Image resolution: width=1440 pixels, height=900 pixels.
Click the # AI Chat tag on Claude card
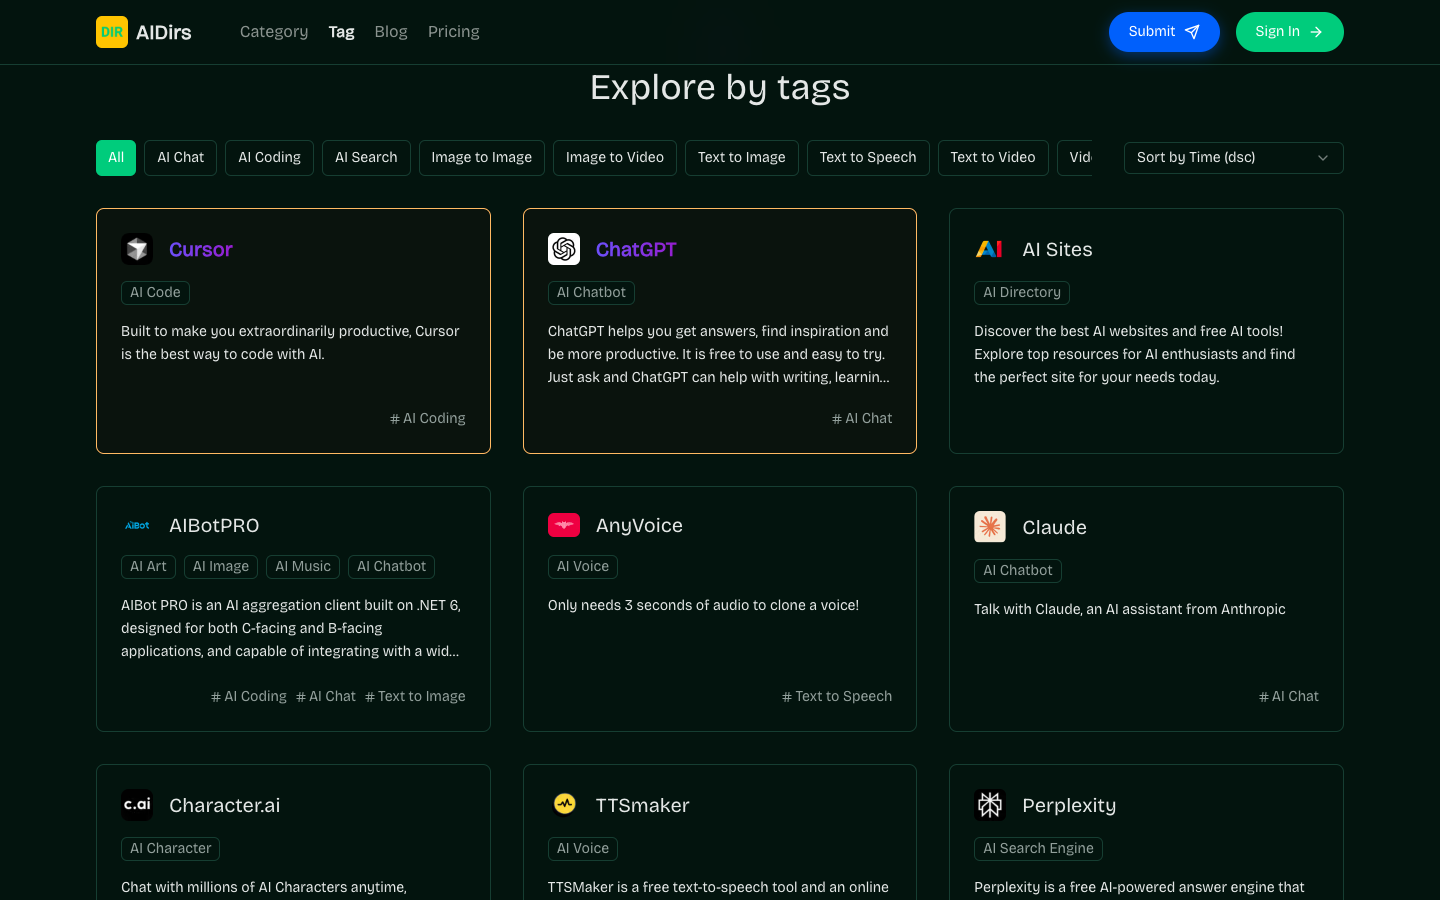point(1289,696)
